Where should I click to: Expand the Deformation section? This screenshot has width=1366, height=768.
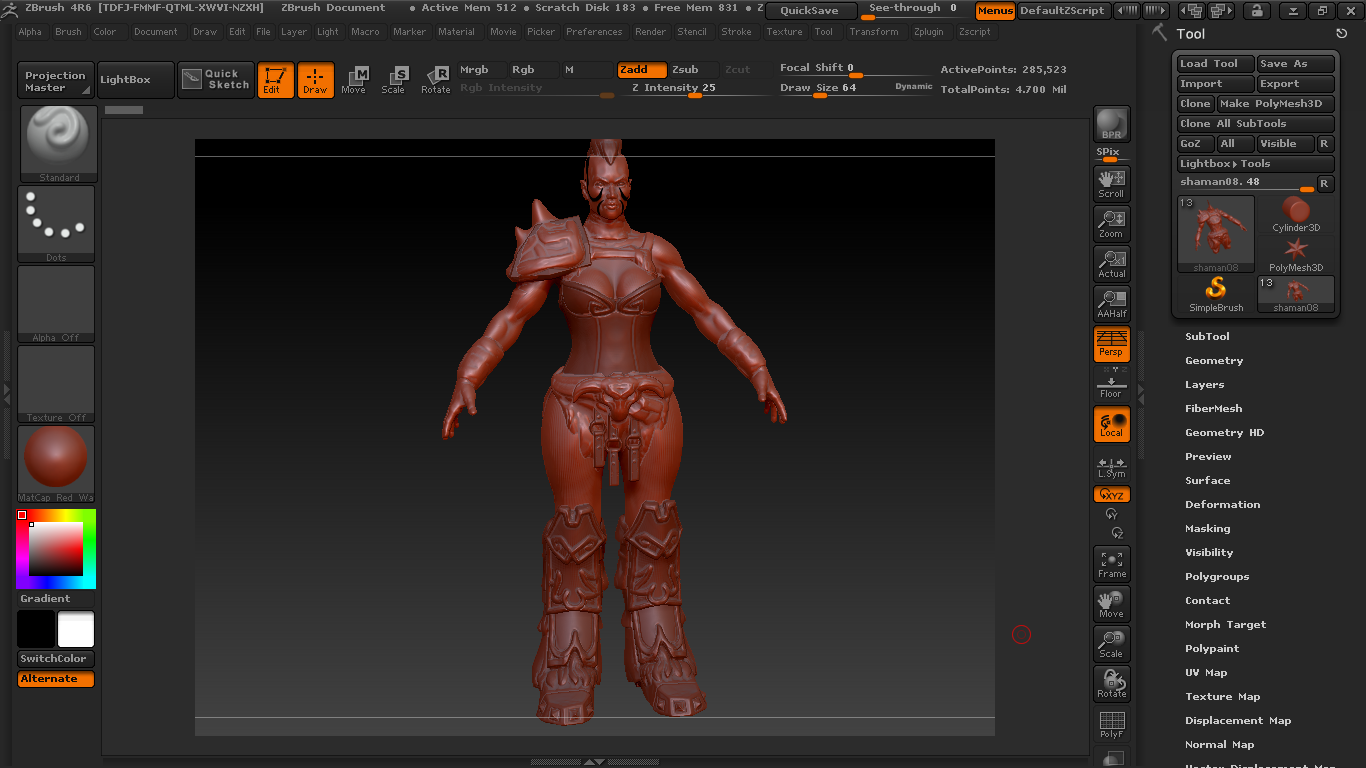coord(1222,505)
